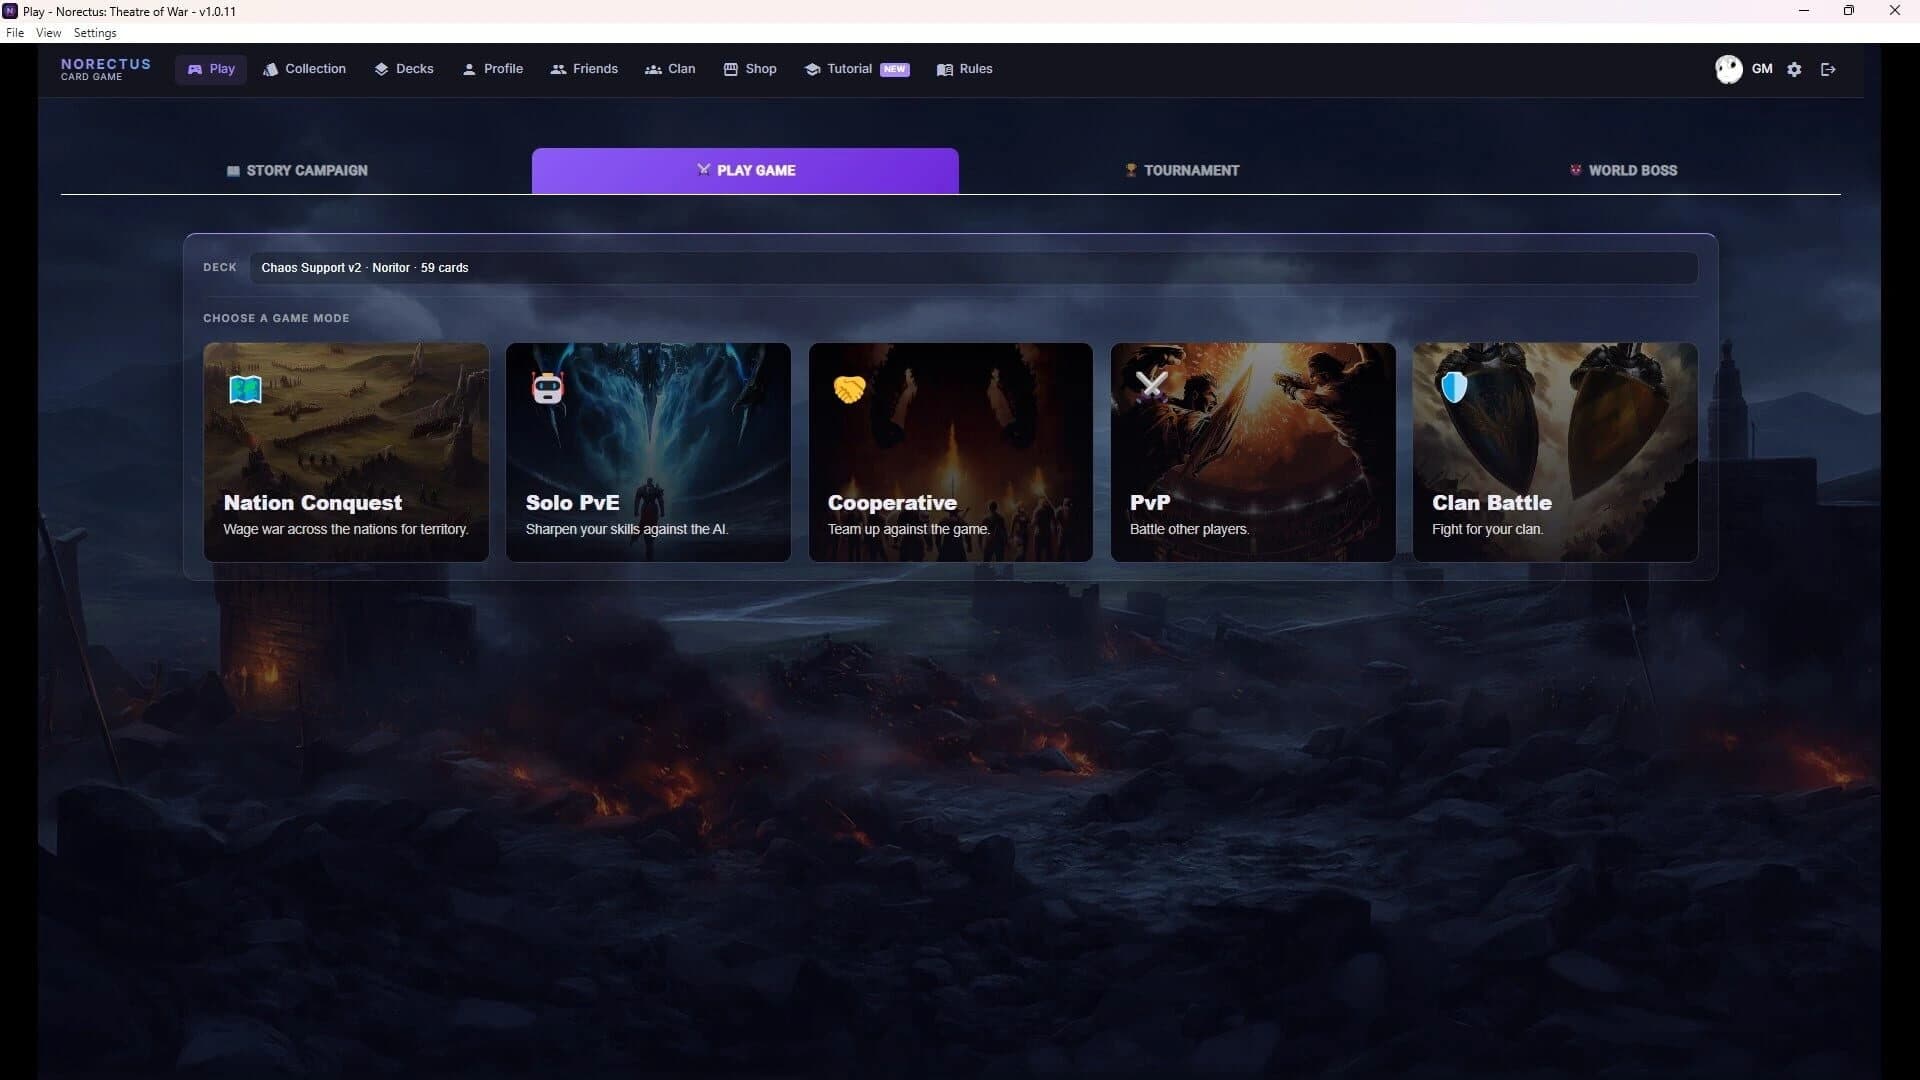The height and width of the screenshot is (1080, 1920).
Task: Click the Clan Battle shield icon
Action: pos(1453,387)
